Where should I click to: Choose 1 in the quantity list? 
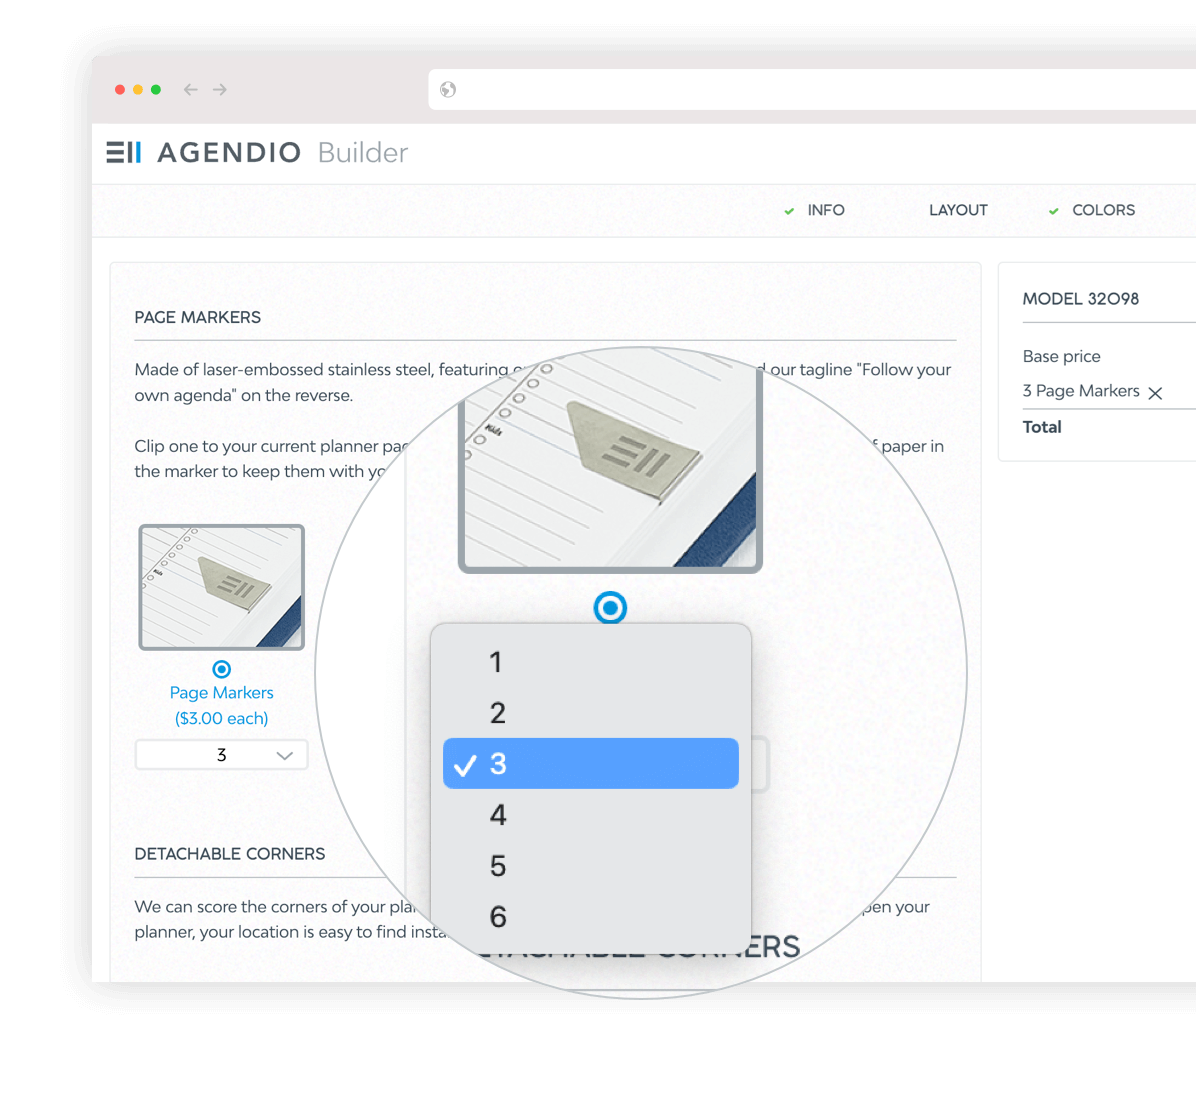click(x=590, y=661)
